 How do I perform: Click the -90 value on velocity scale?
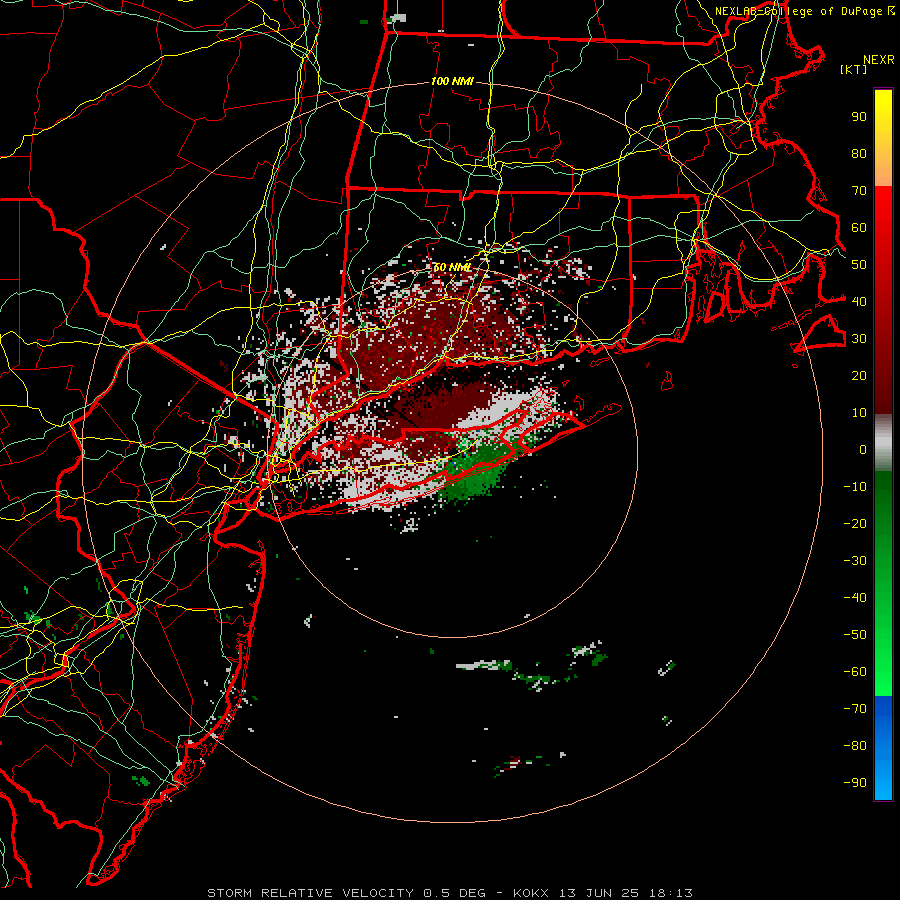[855, 783]
